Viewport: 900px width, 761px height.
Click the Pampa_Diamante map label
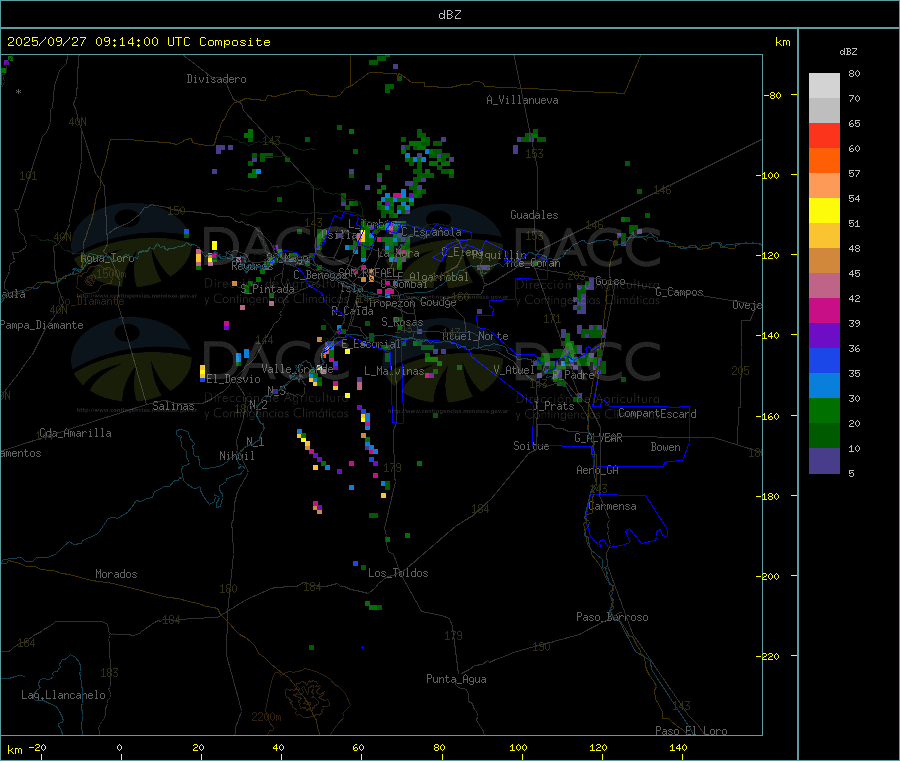[x=42, y=325]
